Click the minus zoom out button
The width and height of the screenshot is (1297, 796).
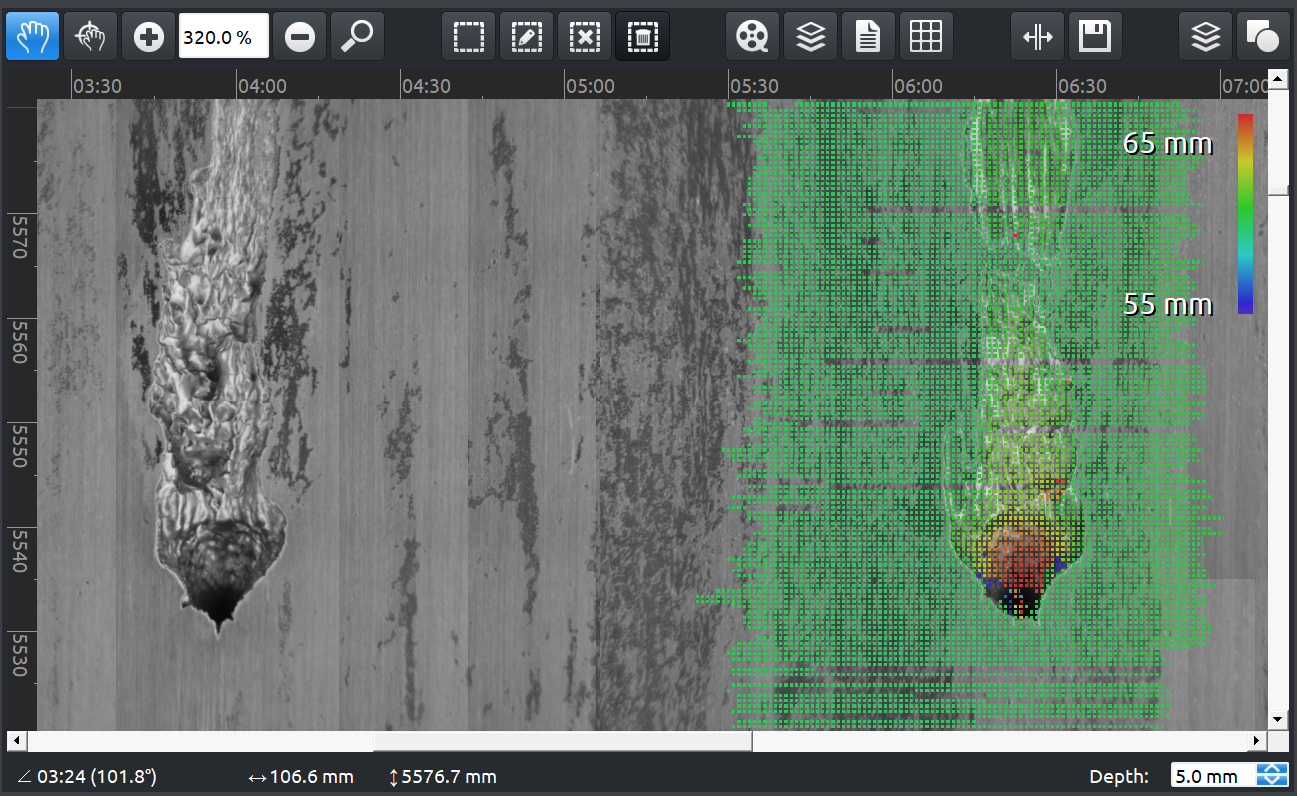(x=299, y=37)
